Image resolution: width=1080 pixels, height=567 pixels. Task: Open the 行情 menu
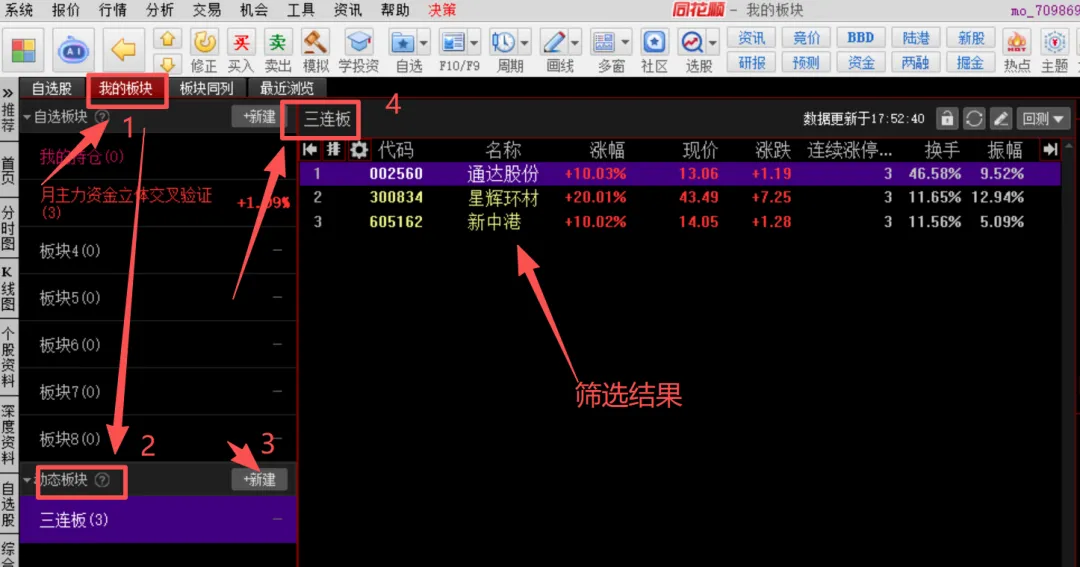[113, 10]
